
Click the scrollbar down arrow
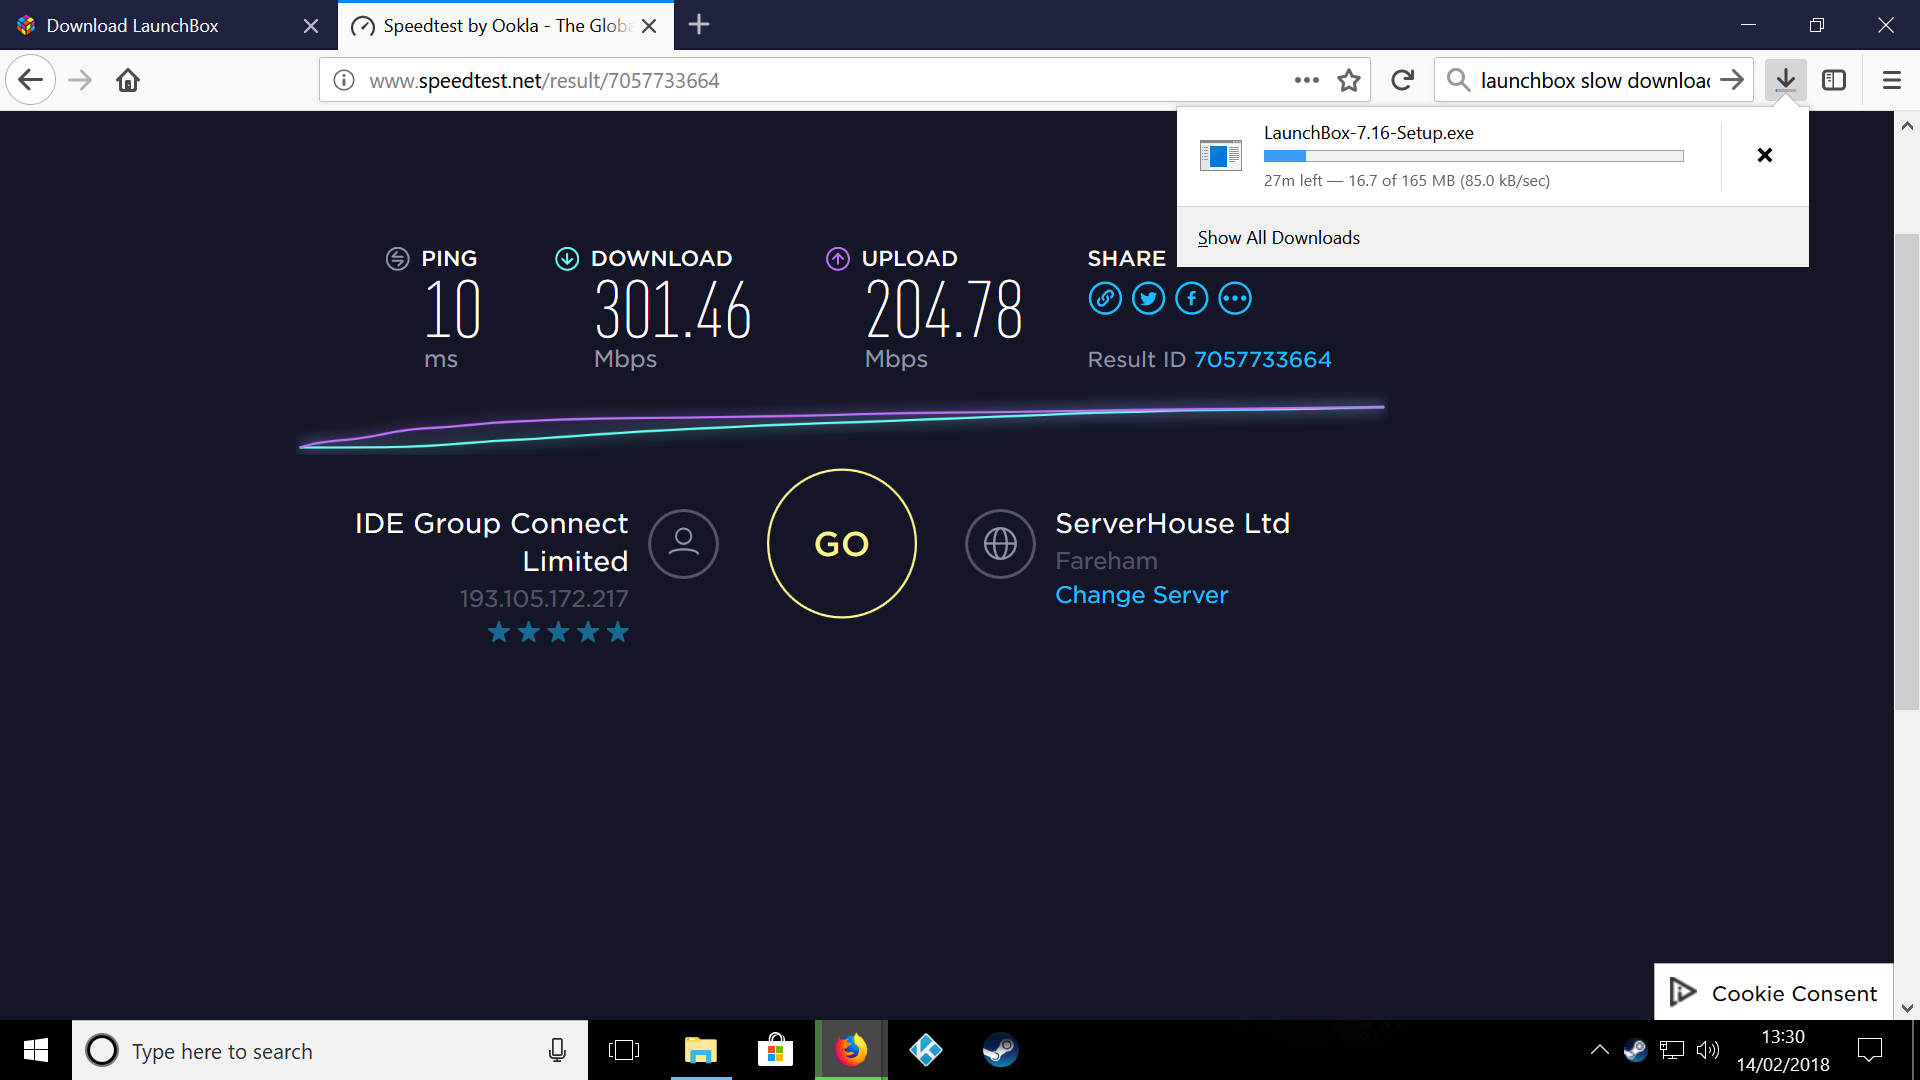tap(1907, 1008)
